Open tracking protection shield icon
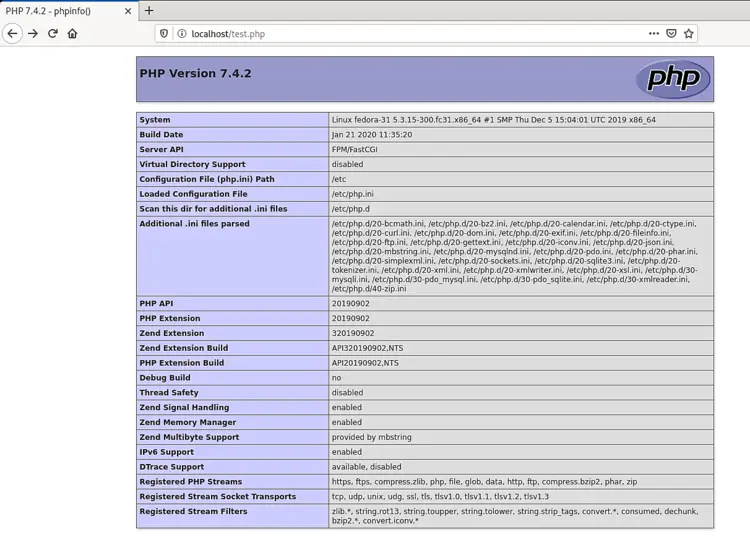750x537 pixels. click(x=164, y=34)
